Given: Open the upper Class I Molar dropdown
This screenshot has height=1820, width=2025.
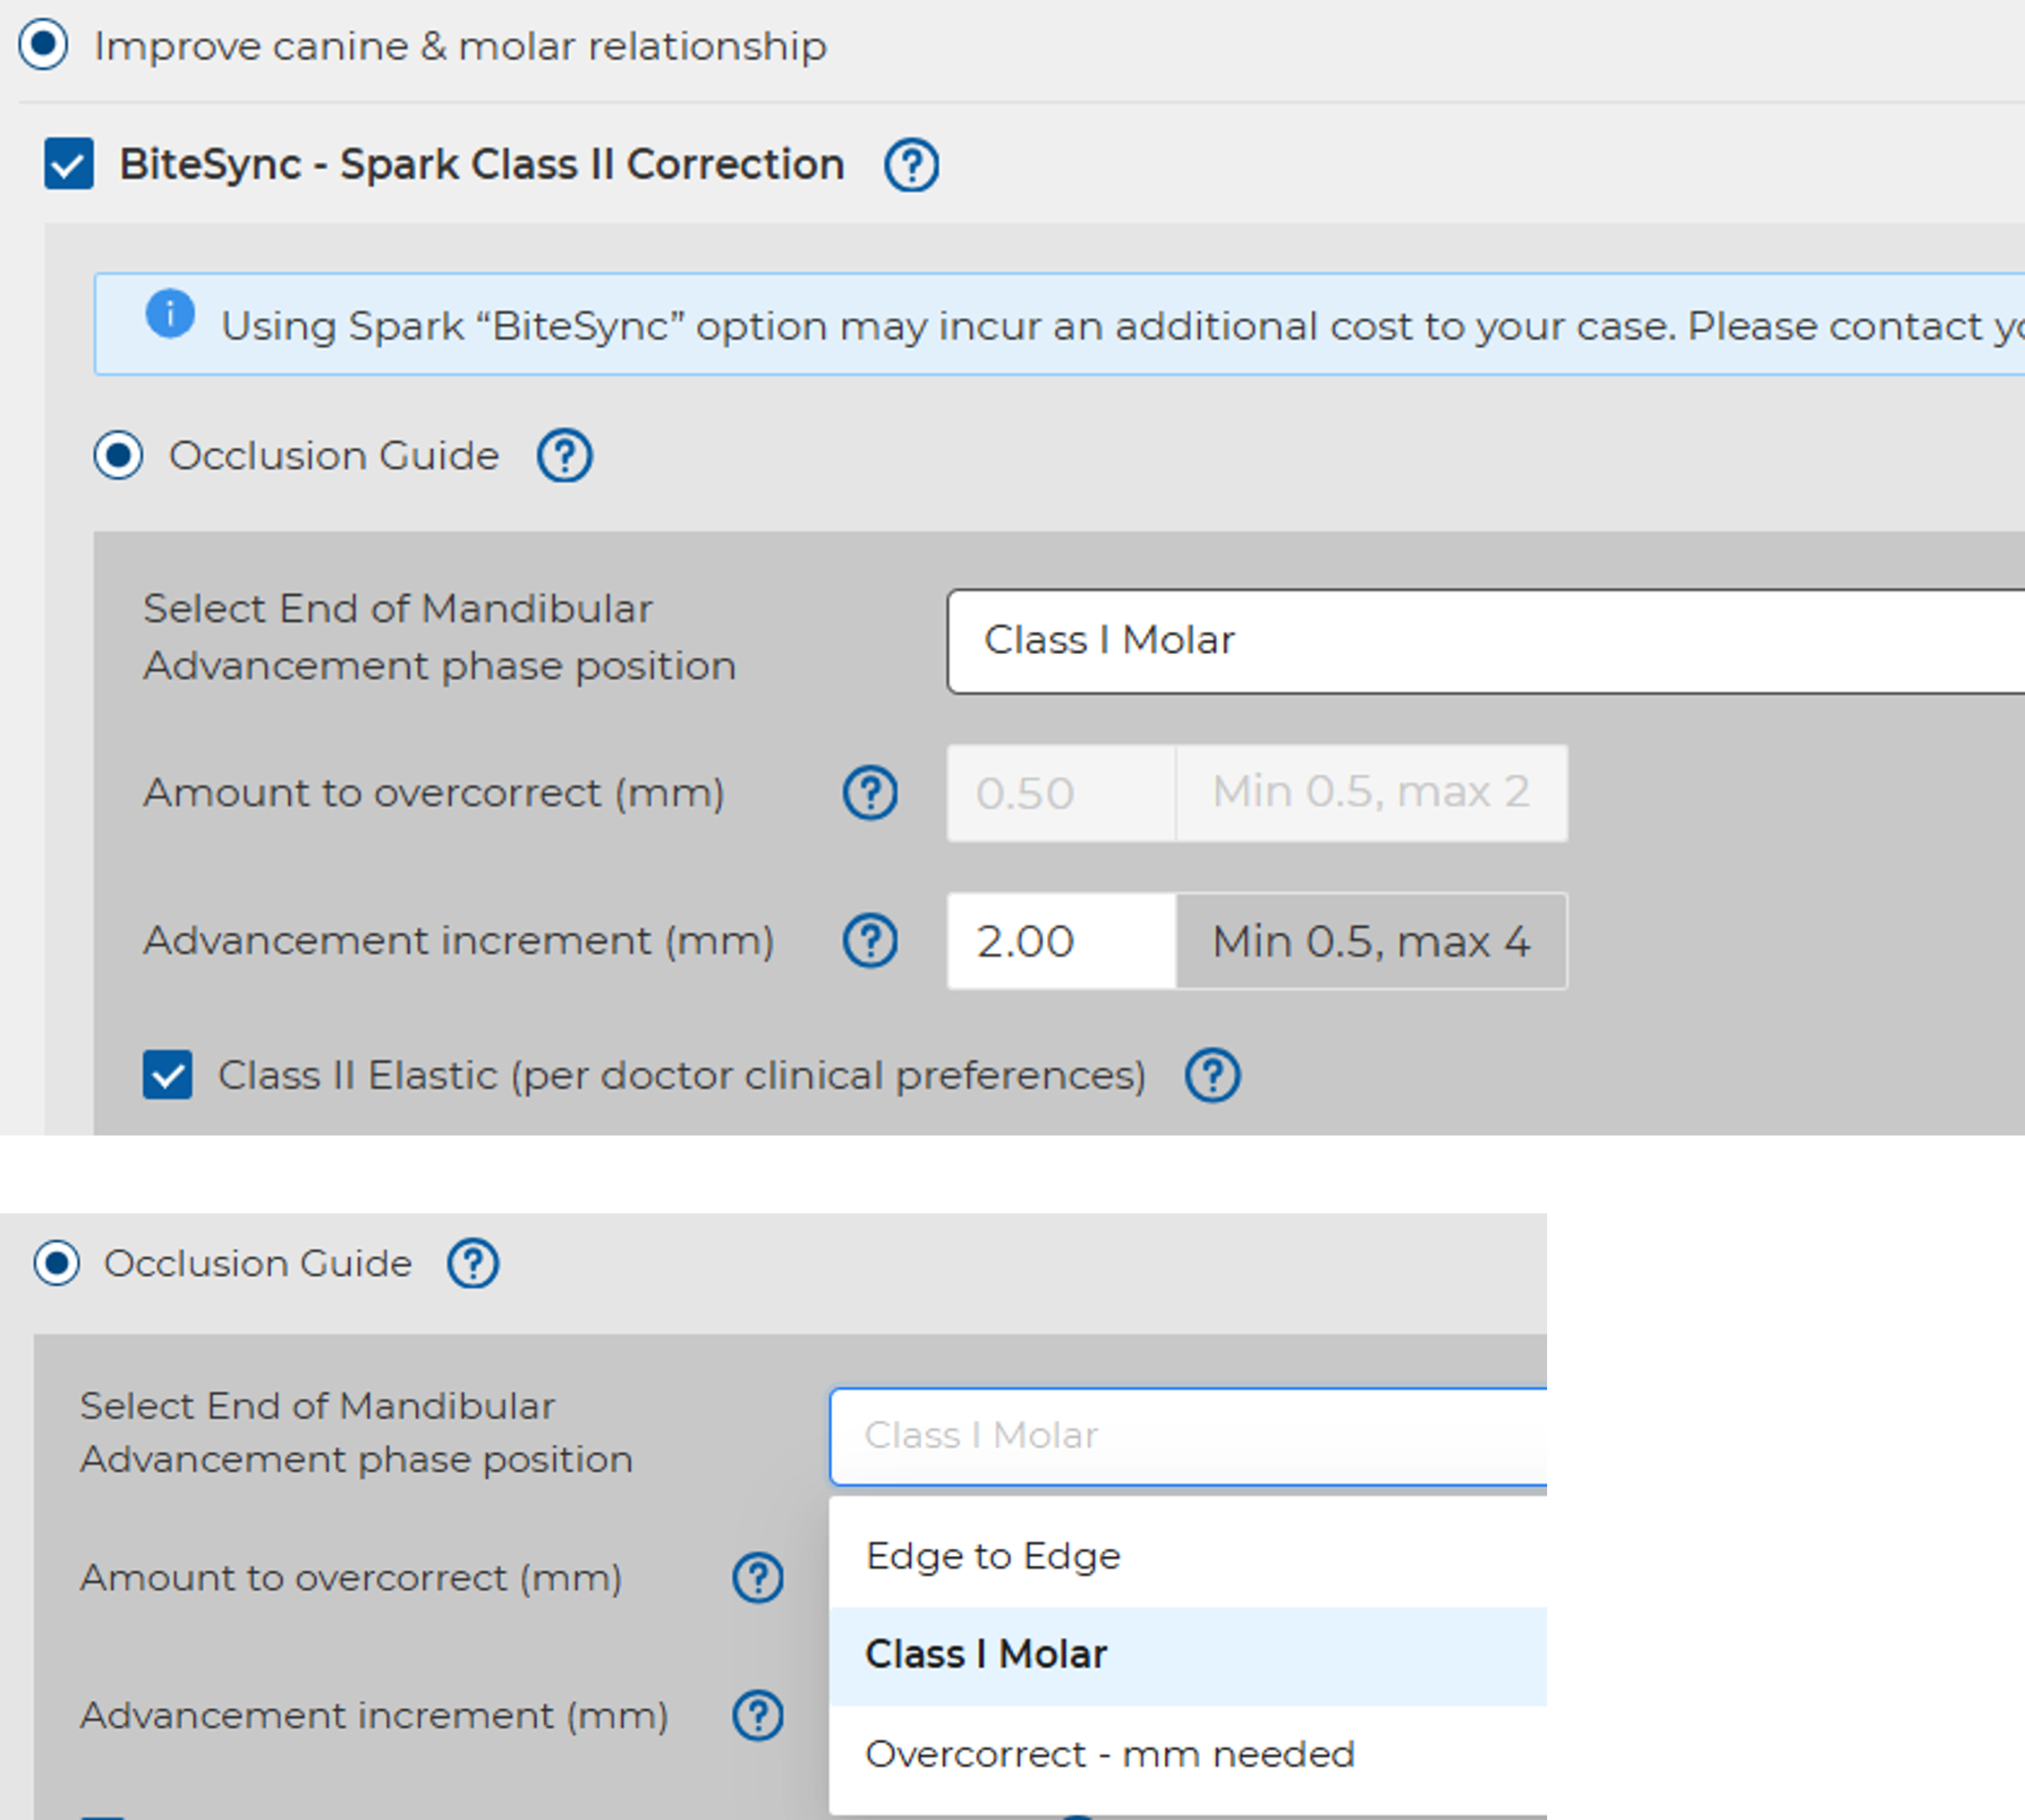Looking at the screenshot, I should point(1480,641).
